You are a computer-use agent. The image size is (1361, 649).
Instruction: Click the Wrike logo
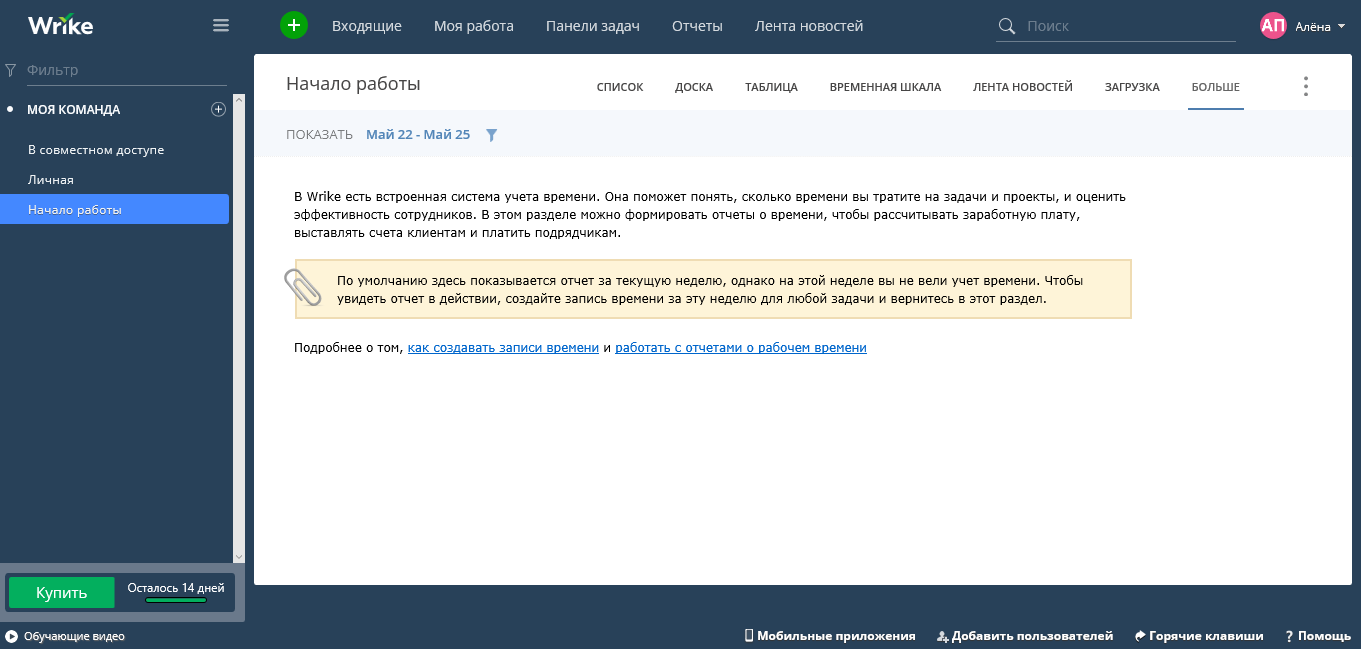[58, 25]
